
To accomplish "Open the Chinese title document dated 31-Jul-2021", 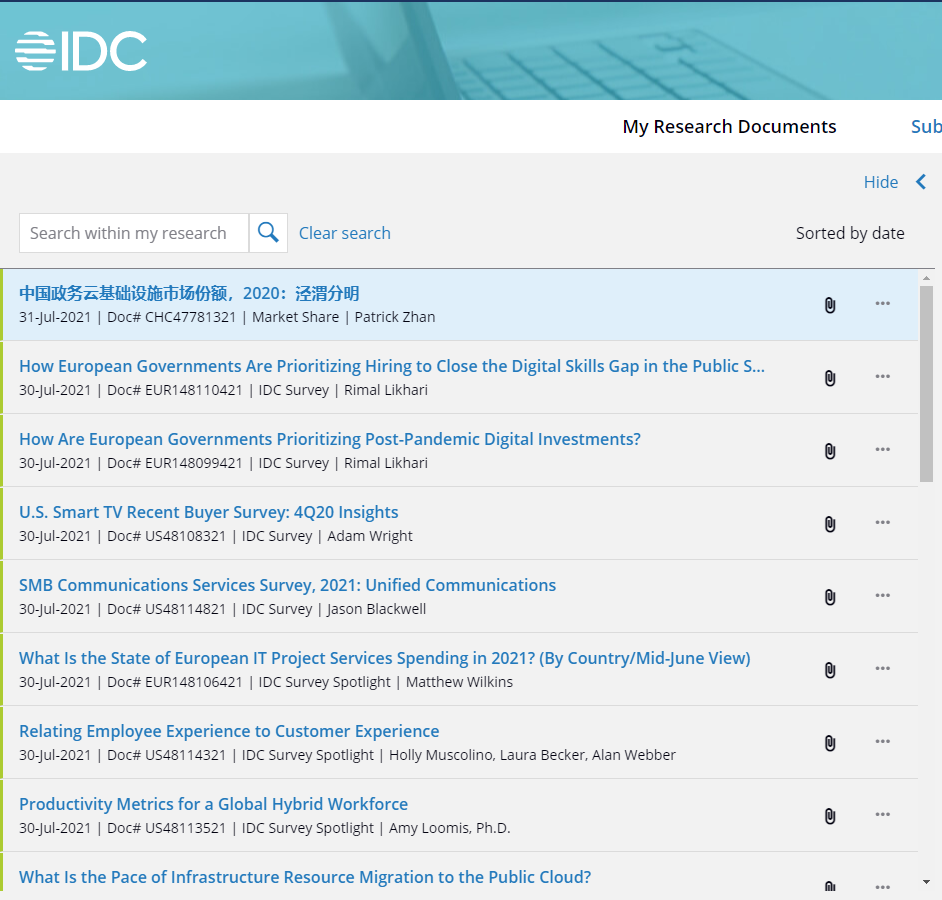I will pos(189,293).
